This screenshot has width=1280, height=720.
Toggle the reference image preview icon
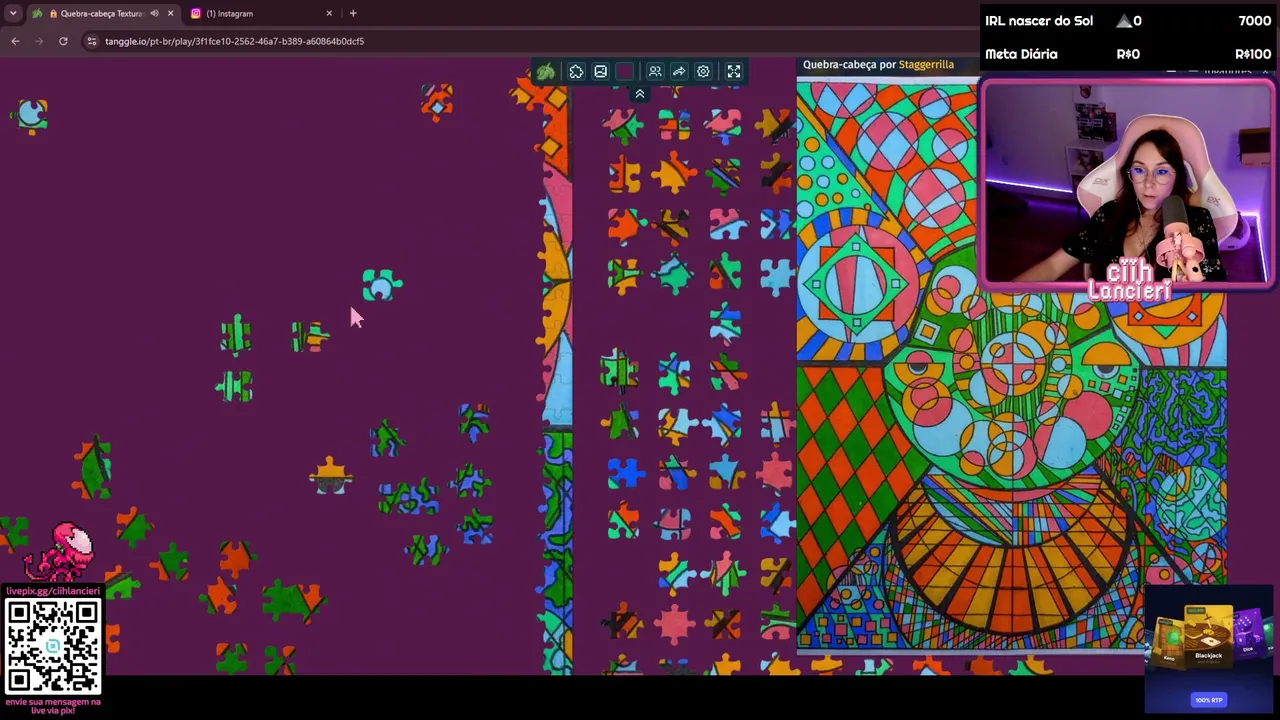coord(600,72)
